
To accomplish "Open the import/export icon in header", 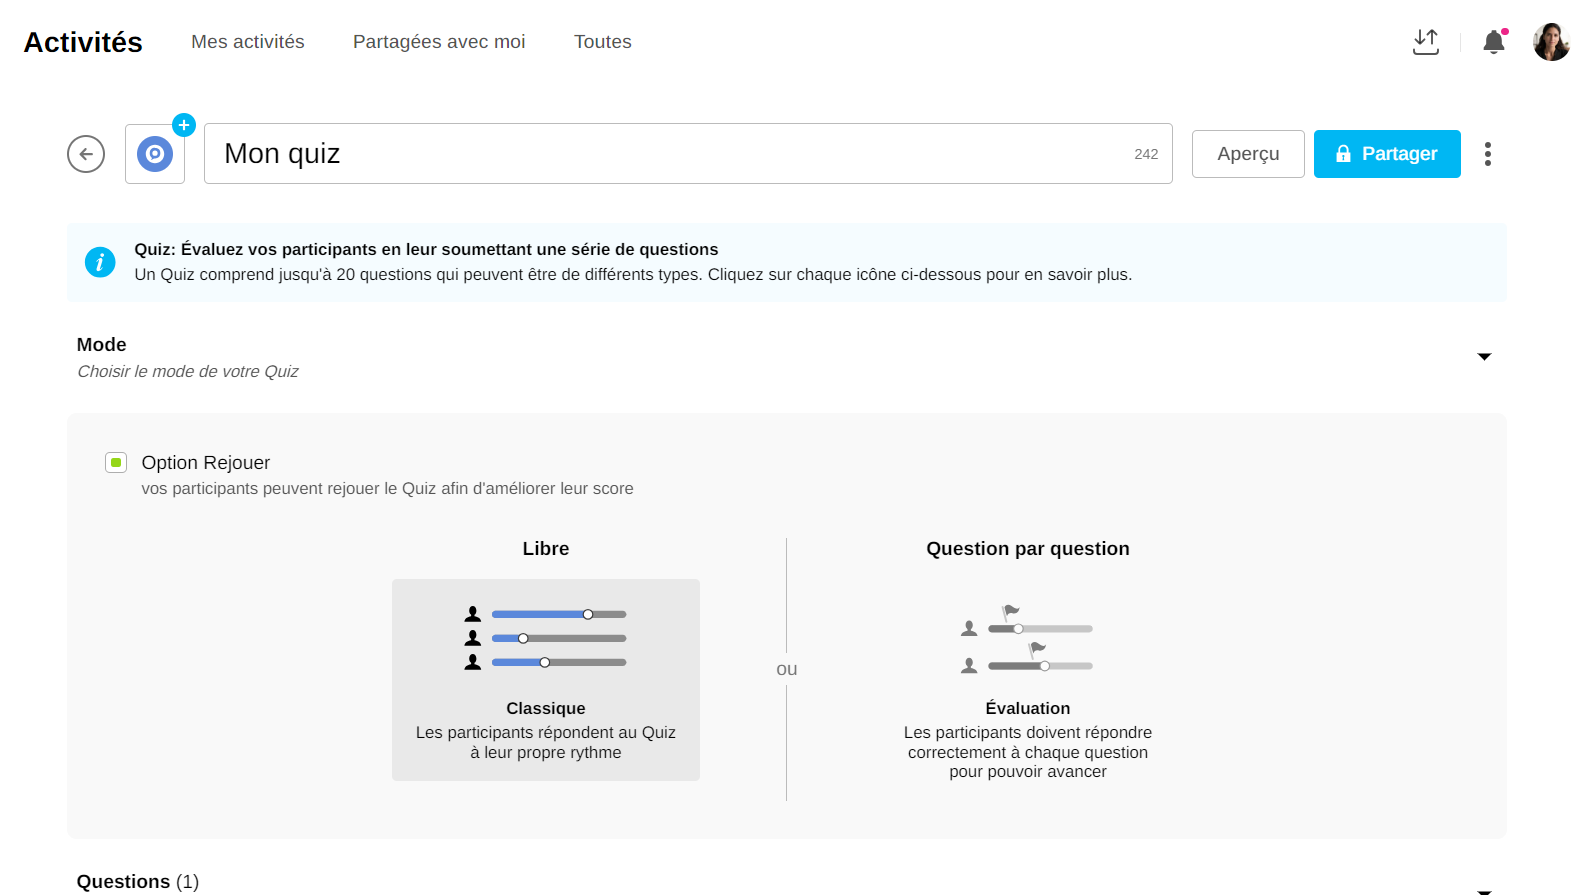I will point(1426,42).
